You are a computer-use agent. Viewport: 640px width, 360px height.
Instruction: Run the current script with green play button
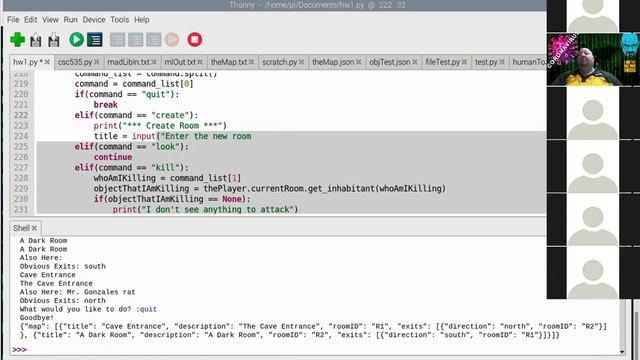coord(76,40)
